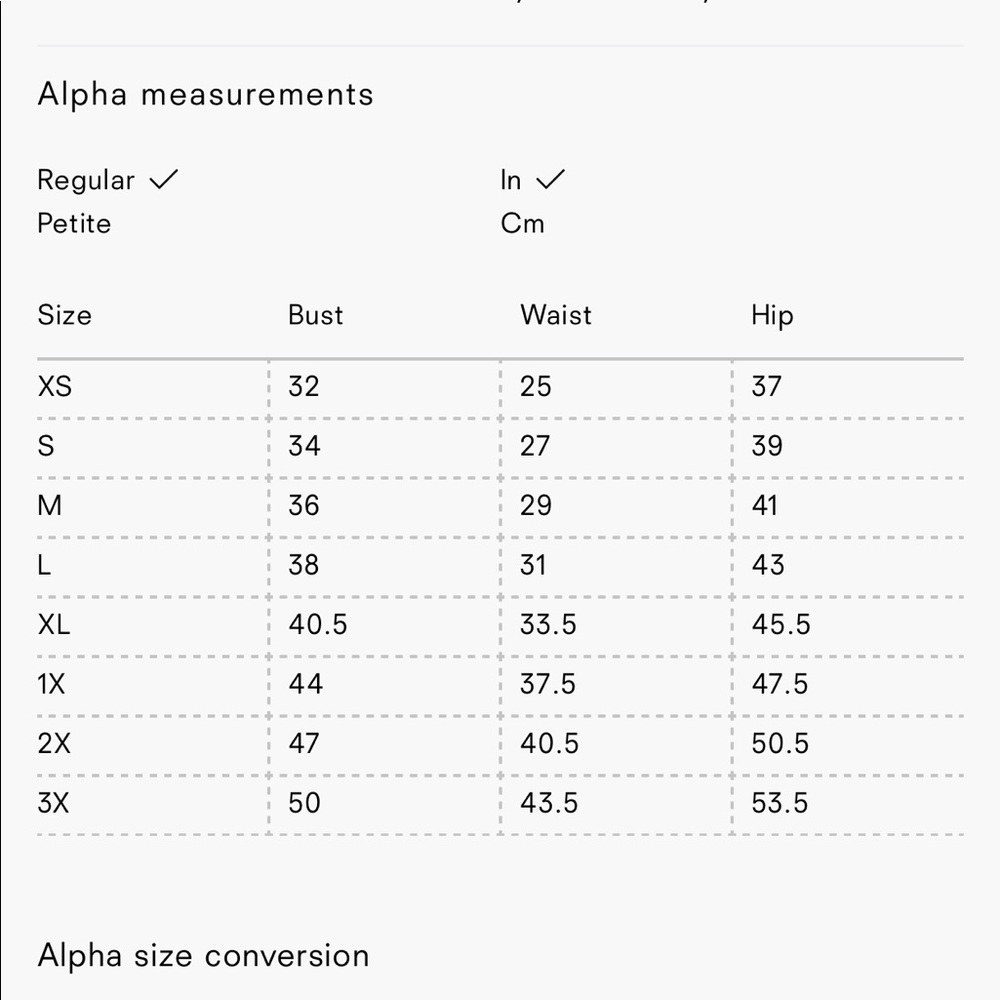Select the XL size row label
The height and width of the screenshot is (1000, 1000).
[x=54, y=624]
